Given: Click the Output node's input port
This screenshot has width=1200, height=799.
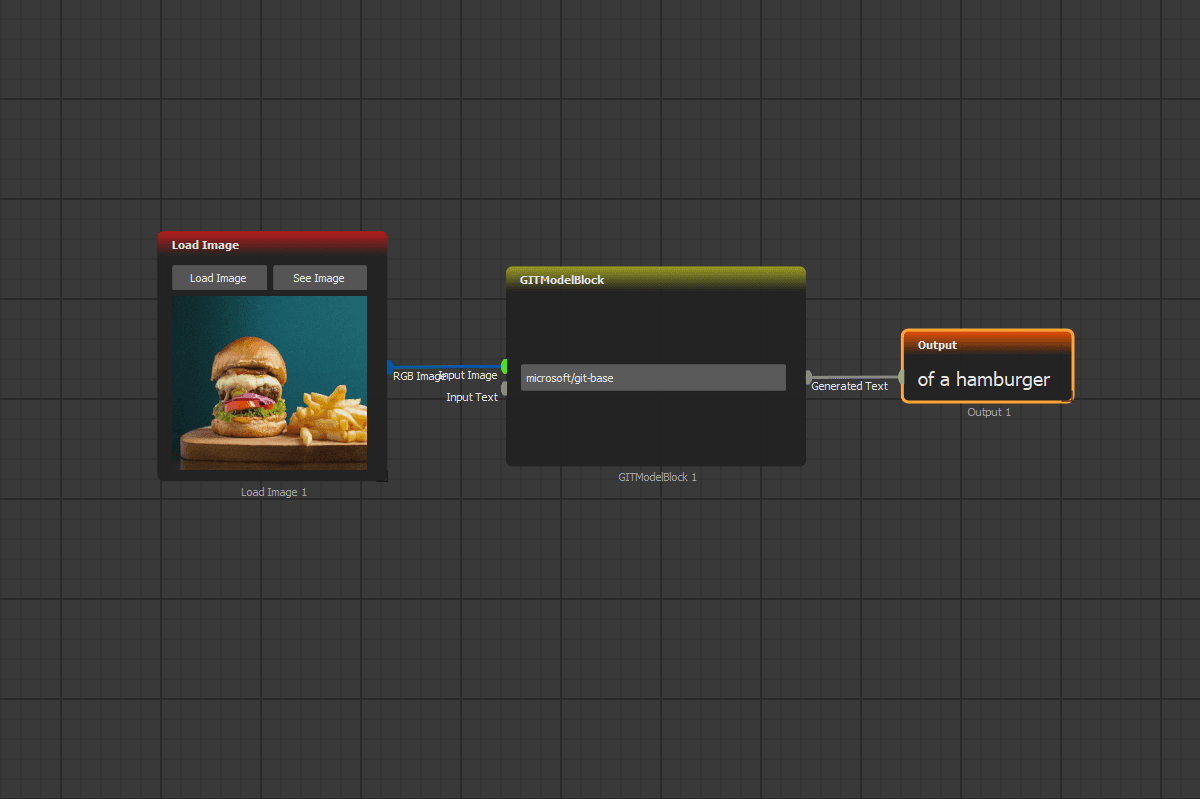Looking at the screenshot, I should (901, 377).
